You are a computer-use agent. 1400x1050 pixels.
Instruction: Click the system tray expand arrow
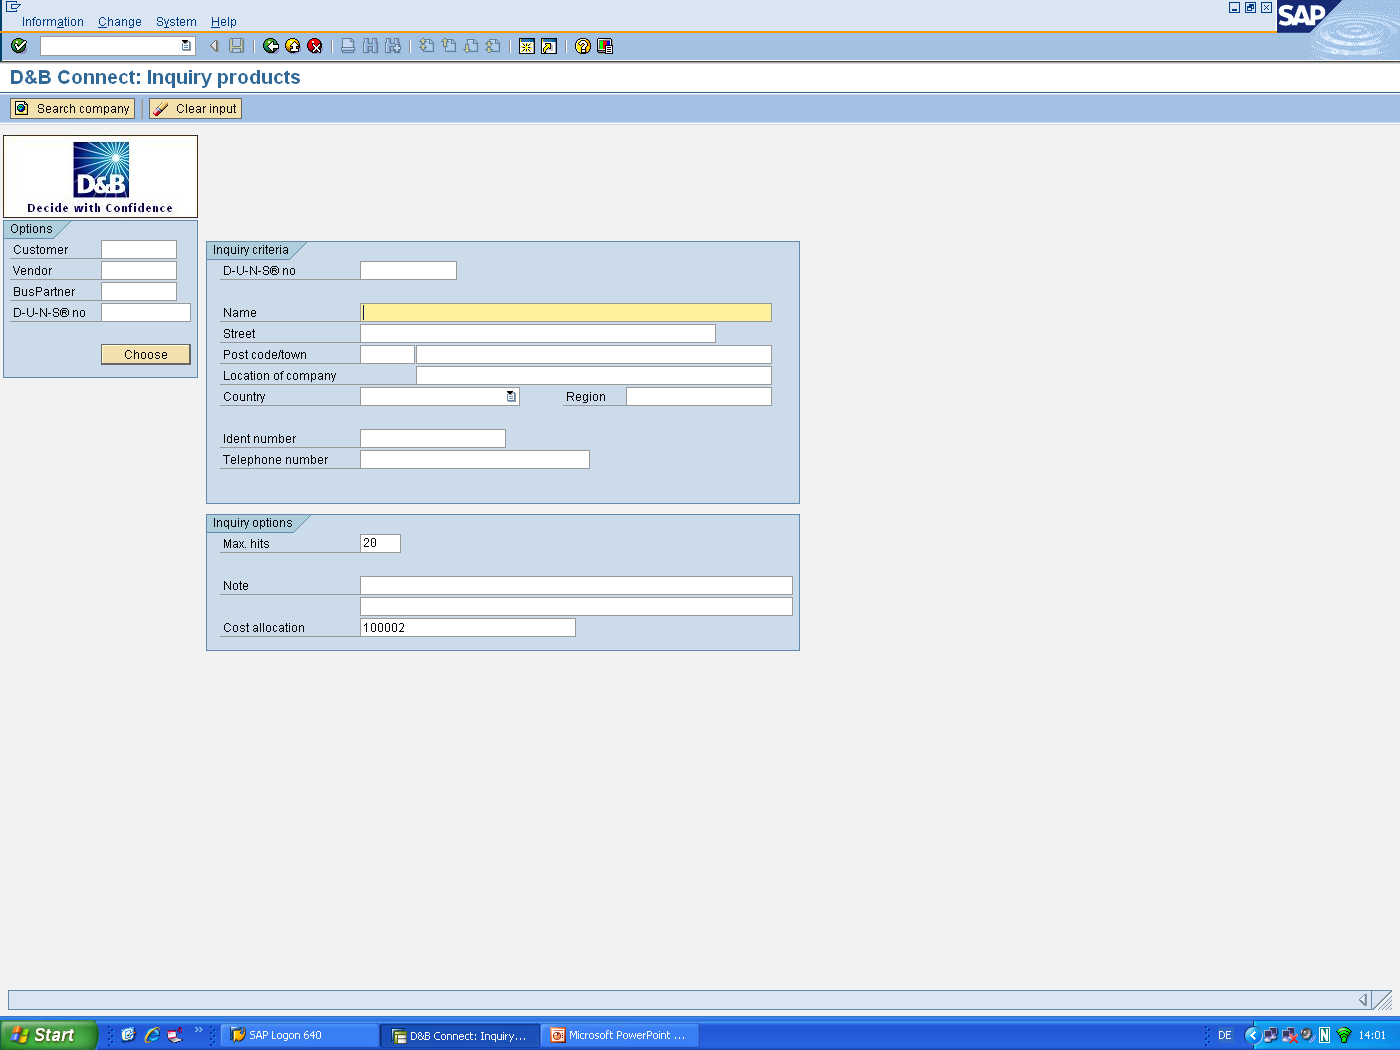[x=1252, y=1036]
